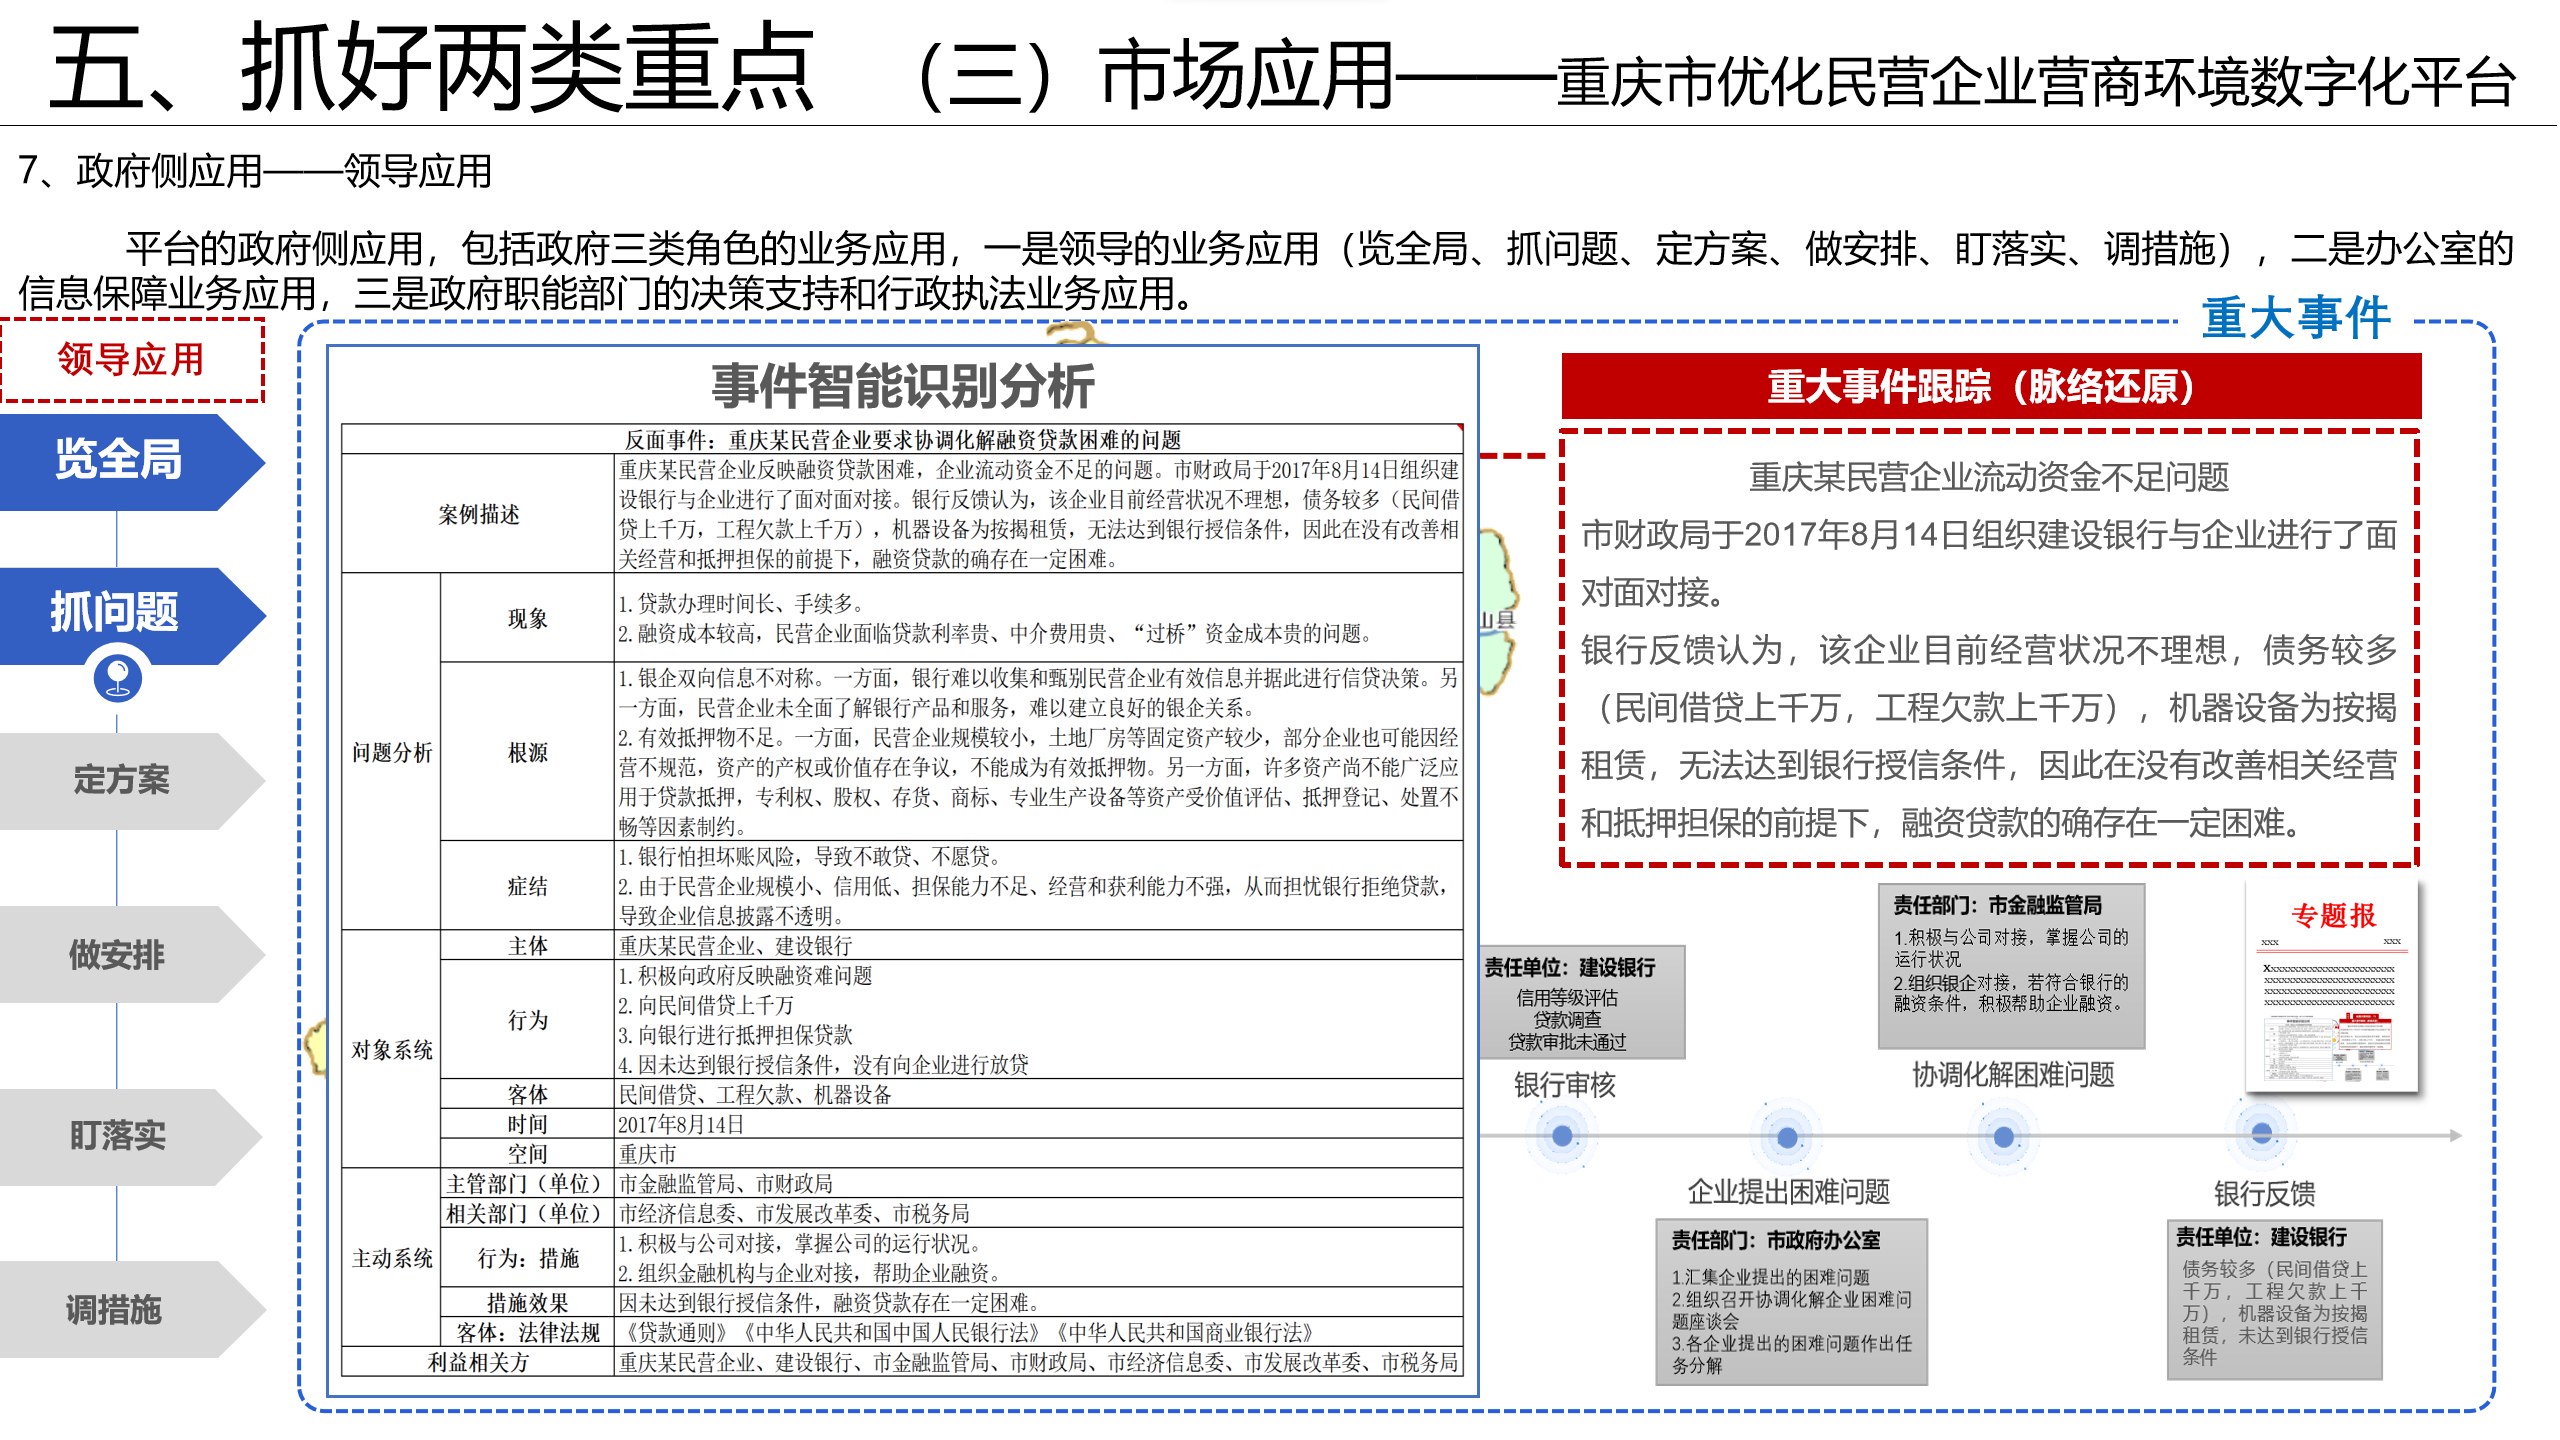
Task: Click the 责任部门:市金融监管局 card
Action: pos(2012,965)
